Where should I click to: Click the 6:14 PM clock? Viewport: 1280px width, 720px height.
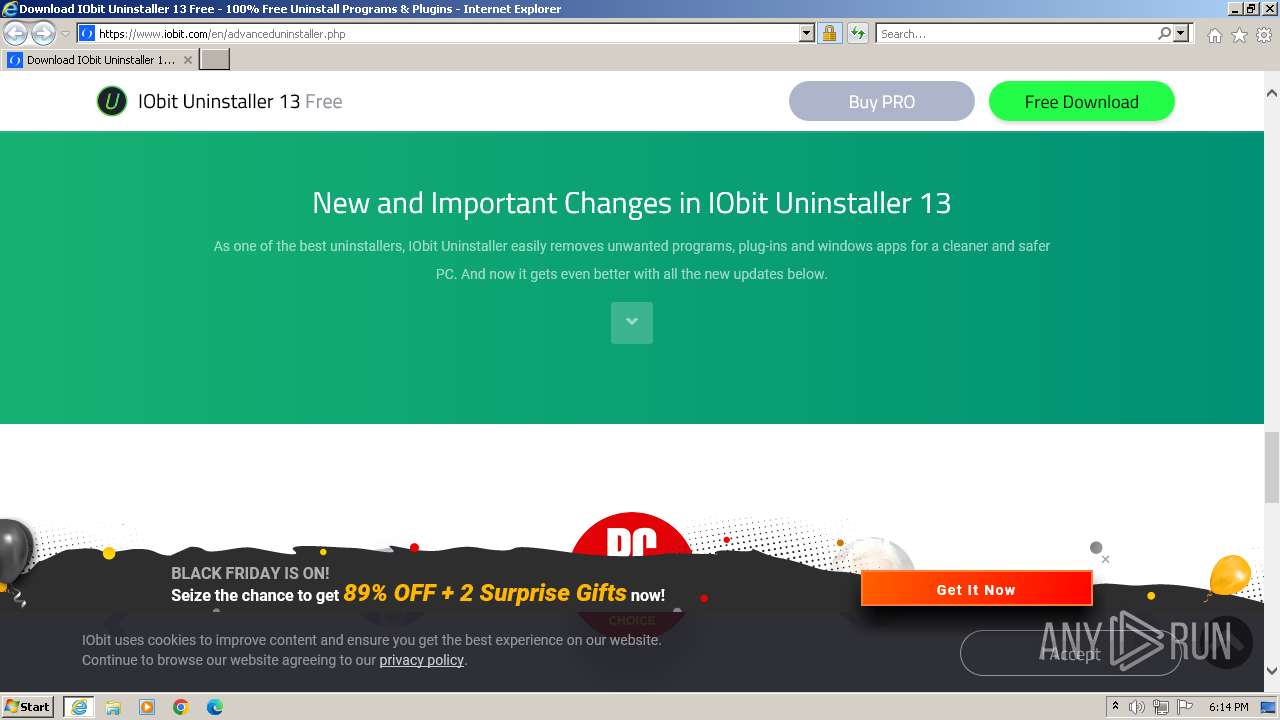point(1228,707)
